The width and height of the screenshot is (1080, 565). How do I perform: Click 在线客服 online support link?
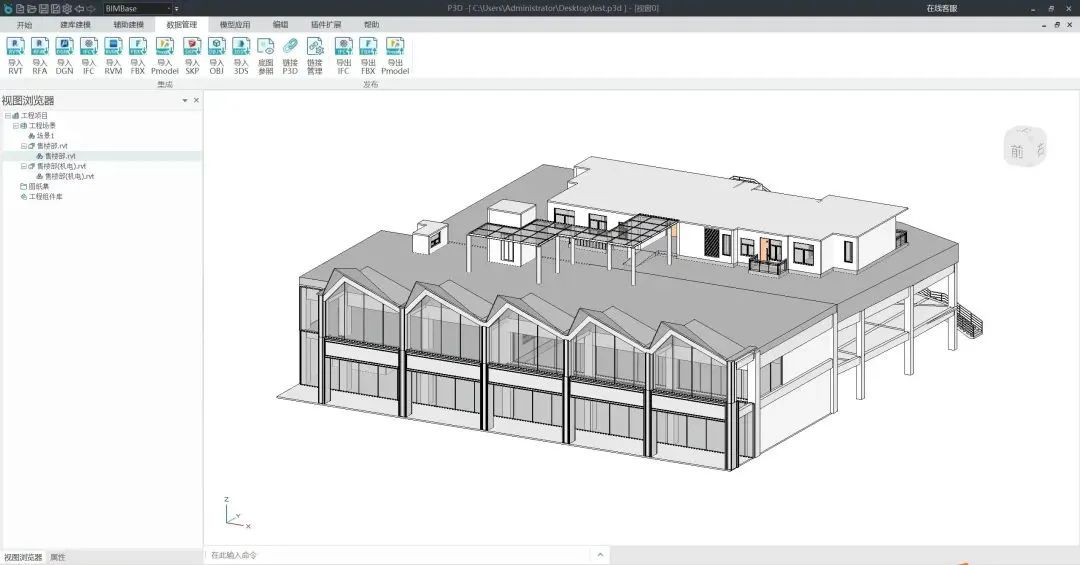942,8
